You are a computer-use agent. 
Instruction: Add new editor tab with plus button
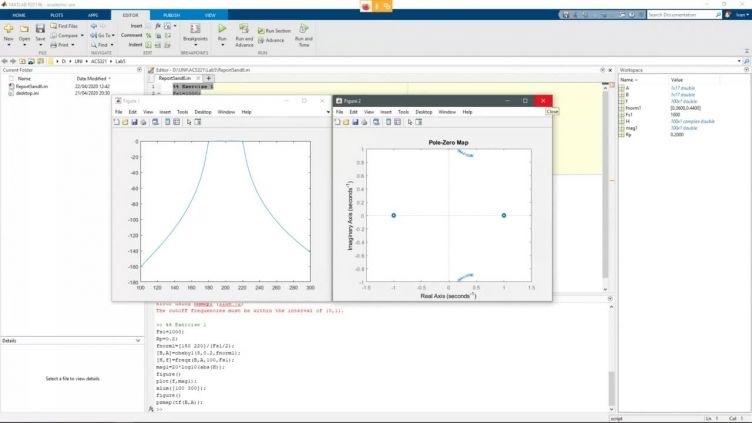[x=209, y=78]
